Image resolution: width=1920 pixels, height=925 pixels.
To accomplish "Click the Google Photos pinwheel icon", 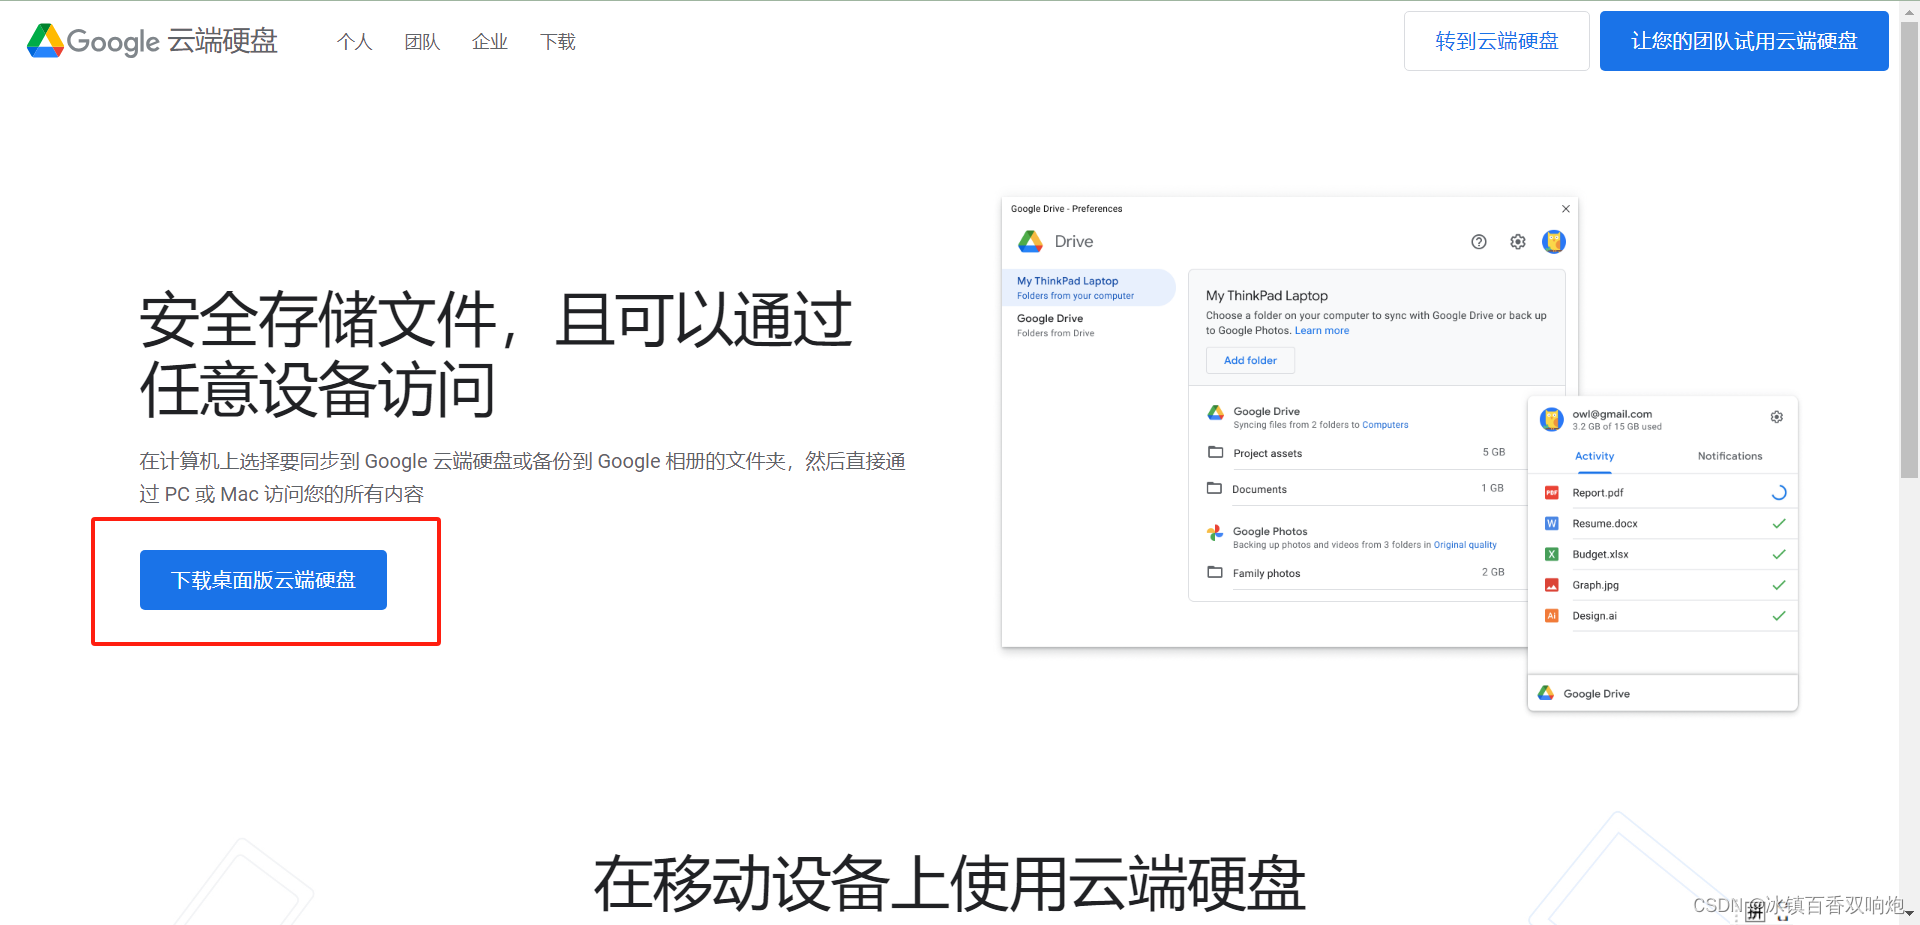I will (1215, 533).
